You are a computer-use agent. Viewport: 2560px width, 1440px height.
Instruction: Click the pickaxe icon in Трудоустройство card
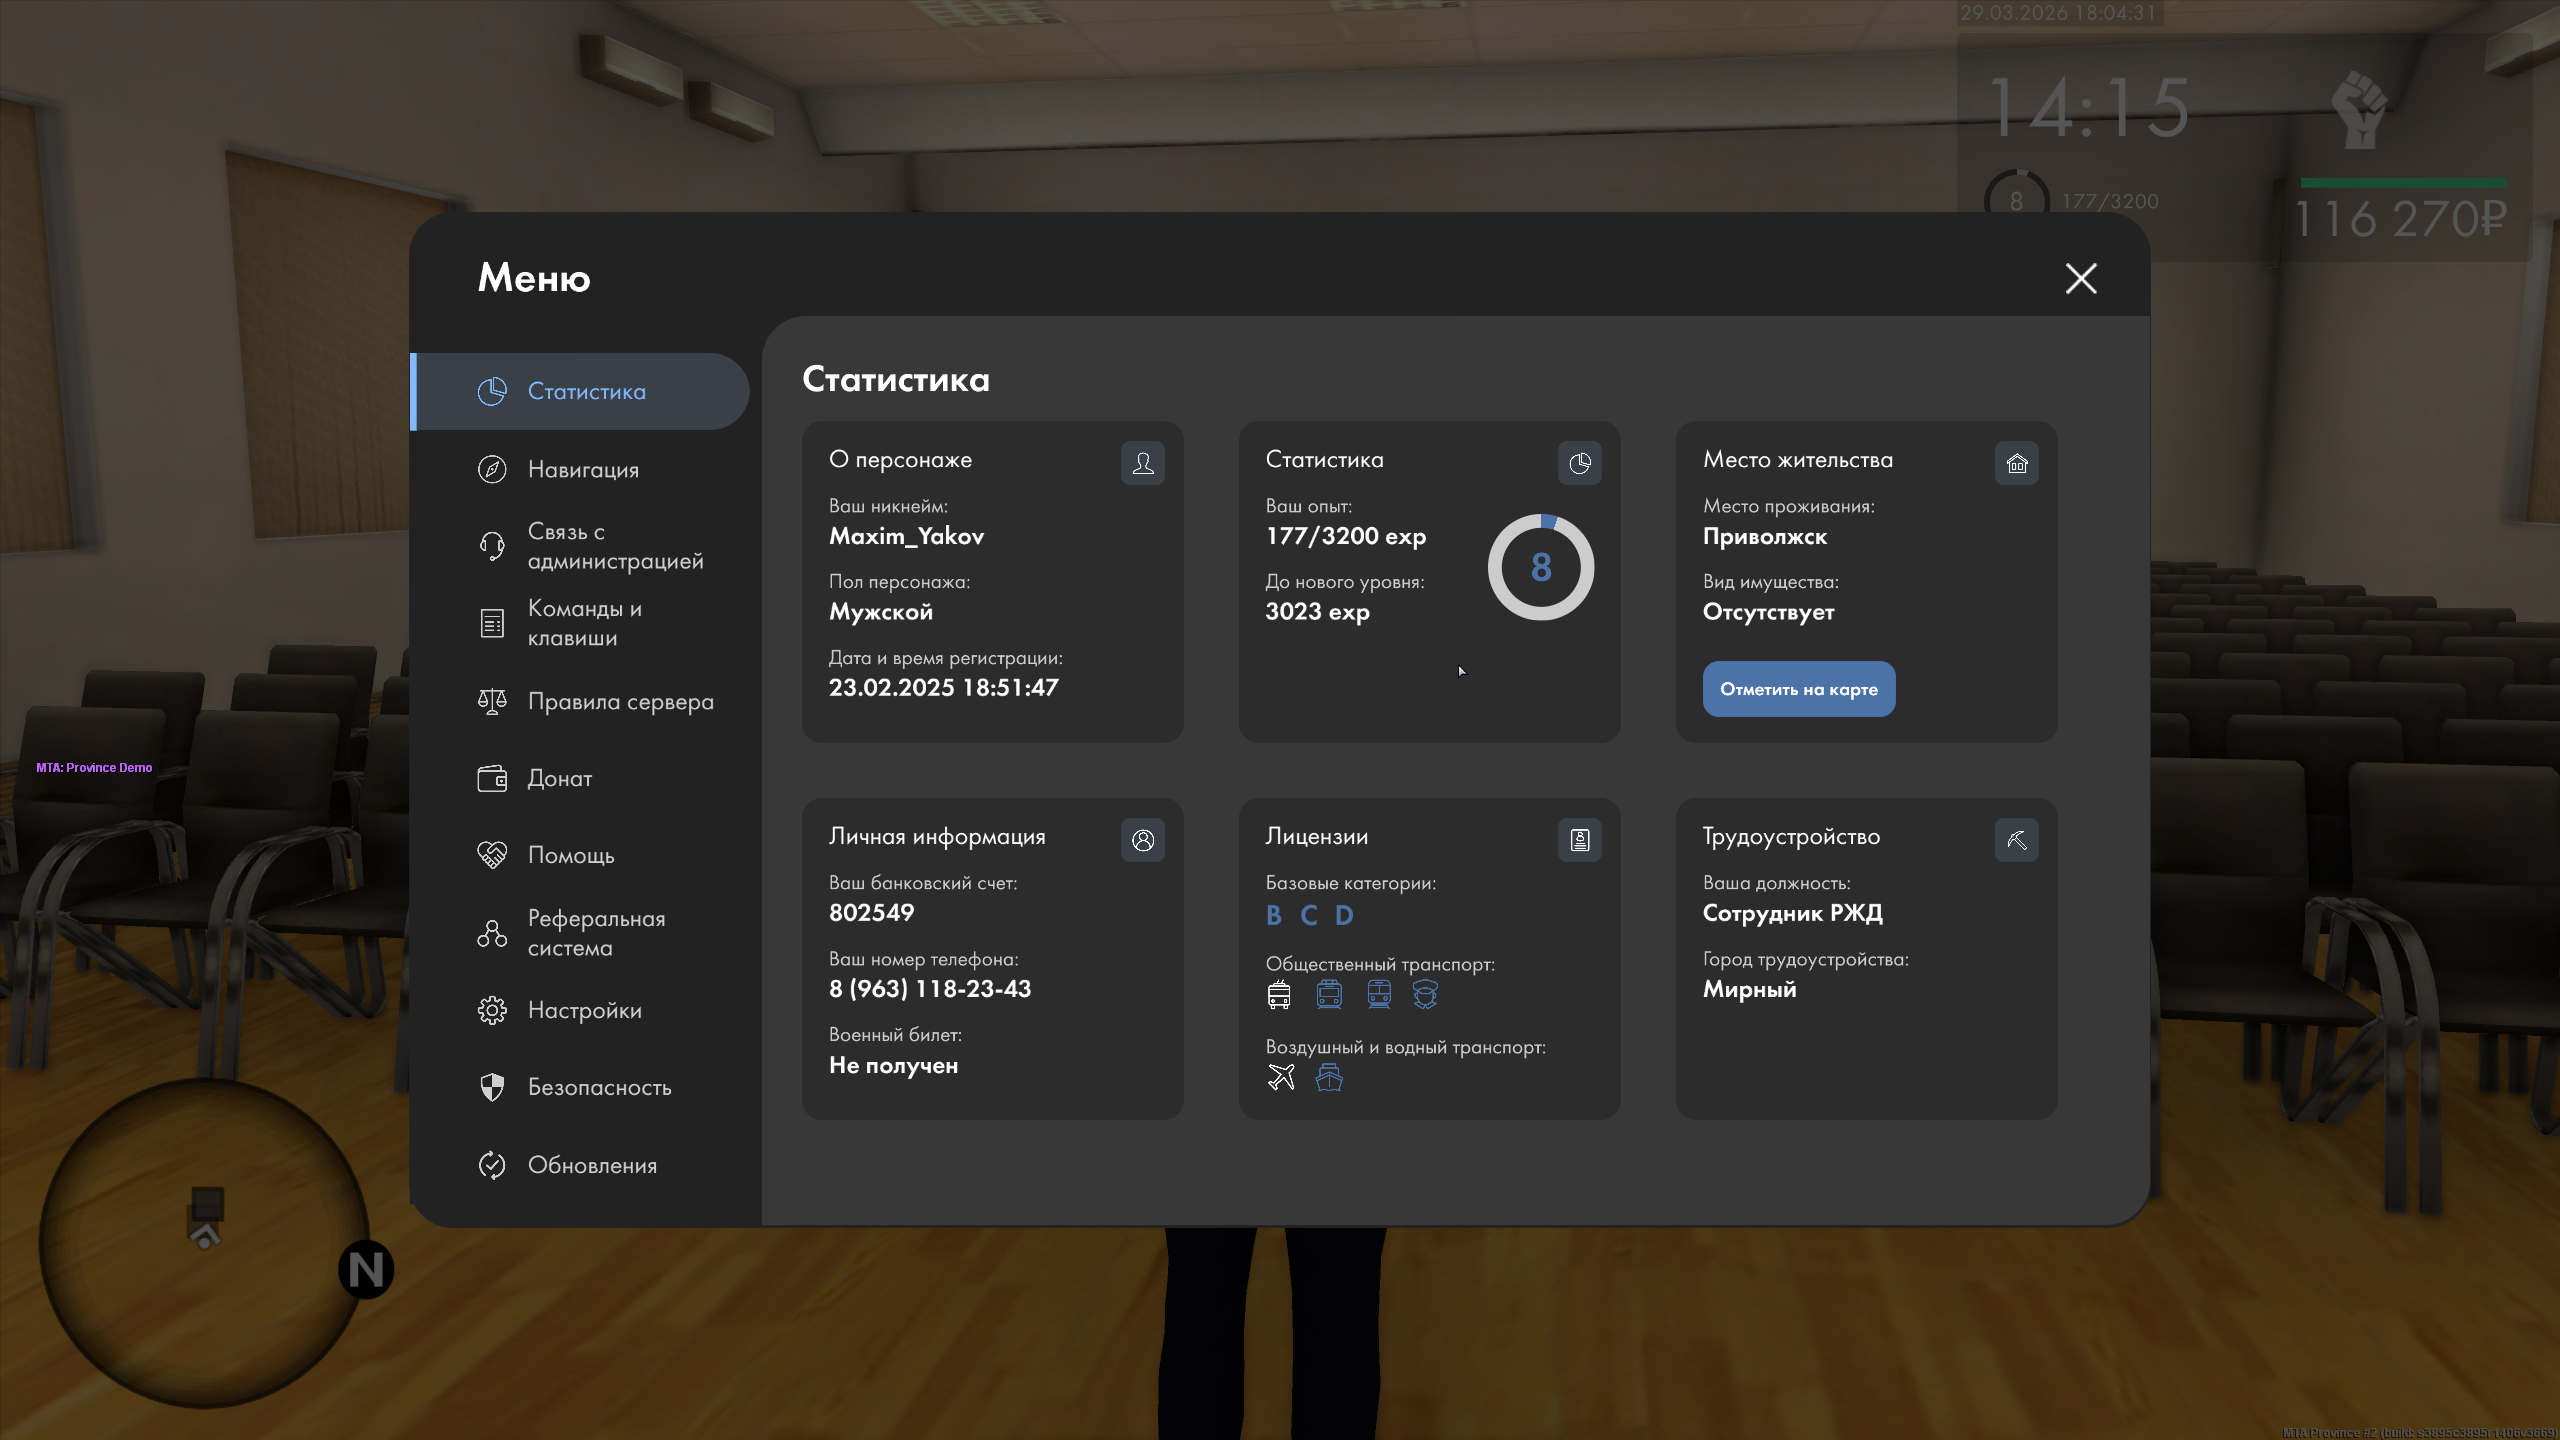click(2016, 840)
